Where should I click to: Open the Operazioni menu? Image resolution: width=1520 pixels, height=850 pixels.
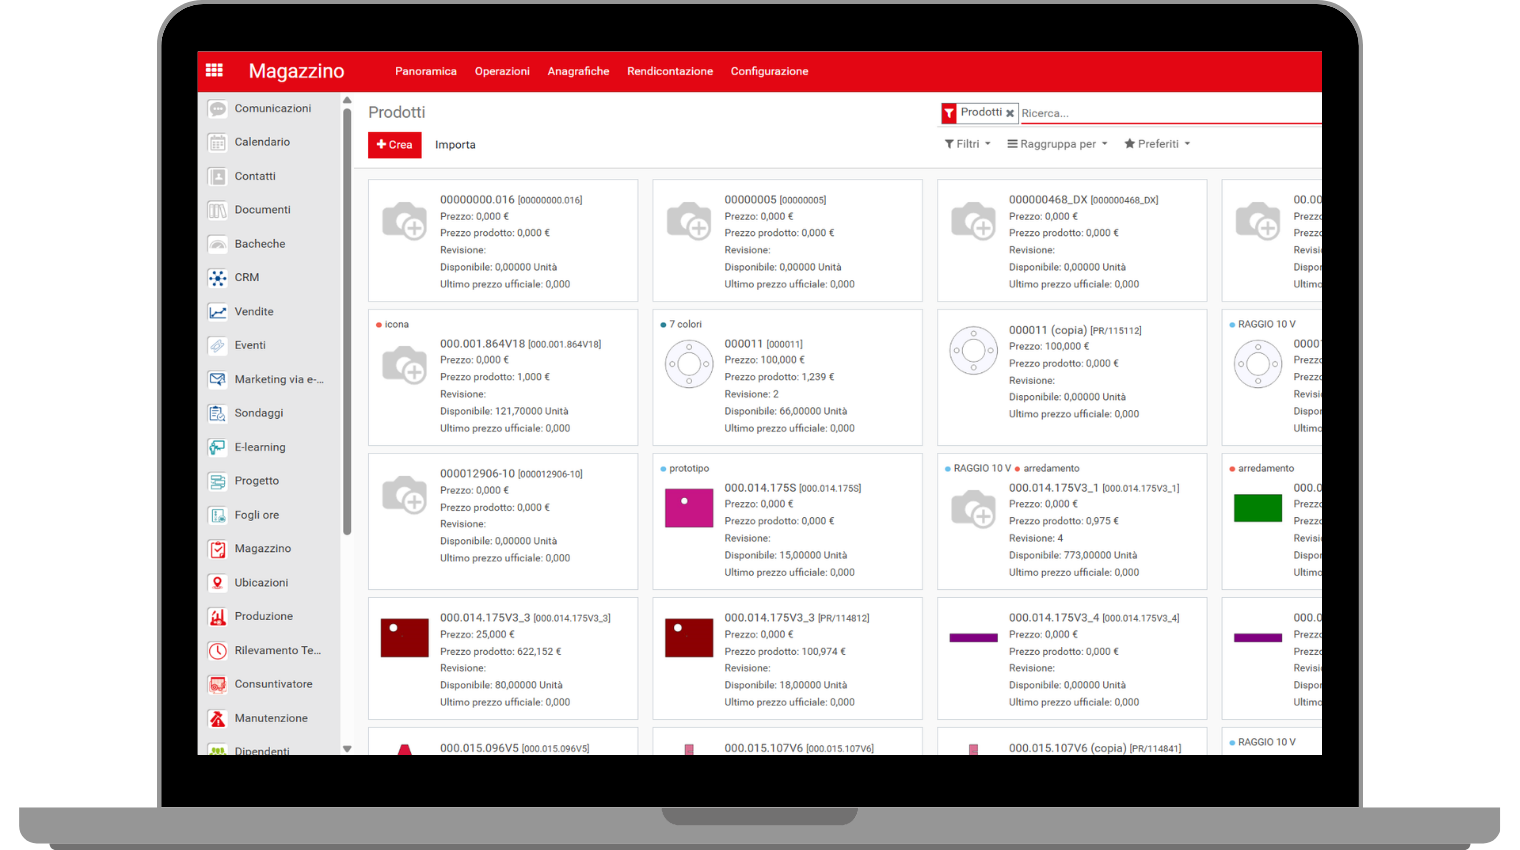point(502,71)
